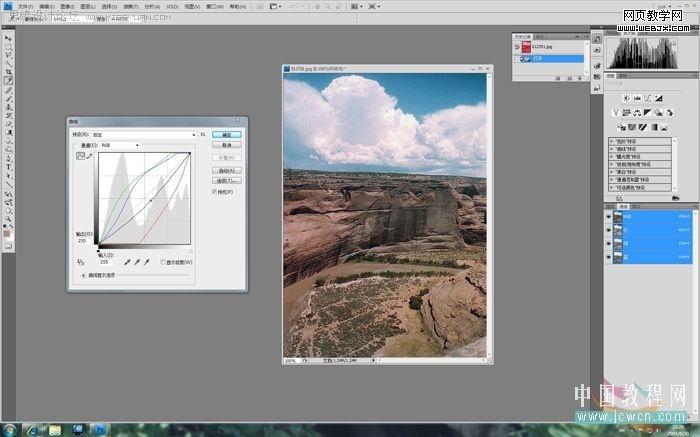Screen dimensions: 700x437
Task: Select the Move tool at toolbox top
Action: coord(8,38)
